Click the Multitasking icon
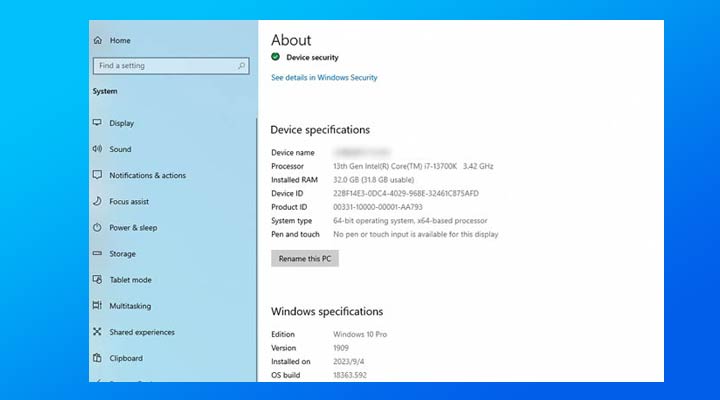 [97, 305]
